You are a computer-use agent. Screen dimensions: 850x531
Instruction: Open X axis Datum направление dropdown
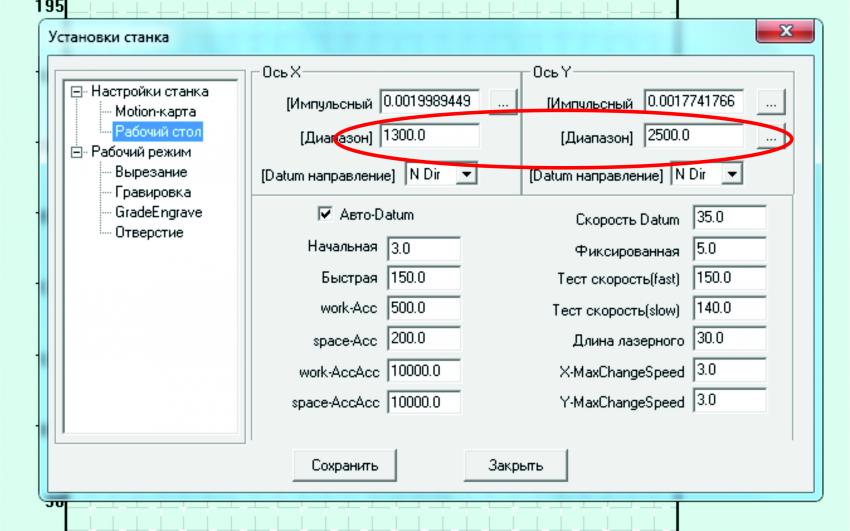(x=464, y=174)
